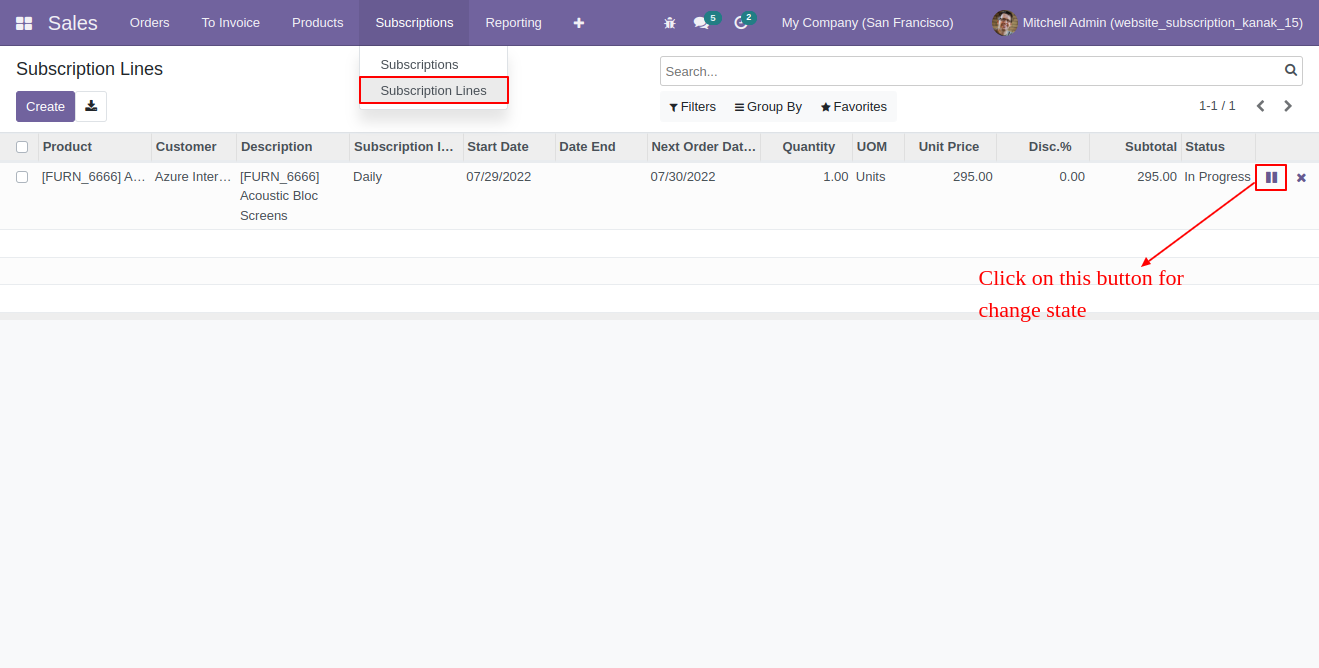The width and height of the screenshot is (1319, 668).
Task: Sort by the Disc.% column header
Action: 1043,147
